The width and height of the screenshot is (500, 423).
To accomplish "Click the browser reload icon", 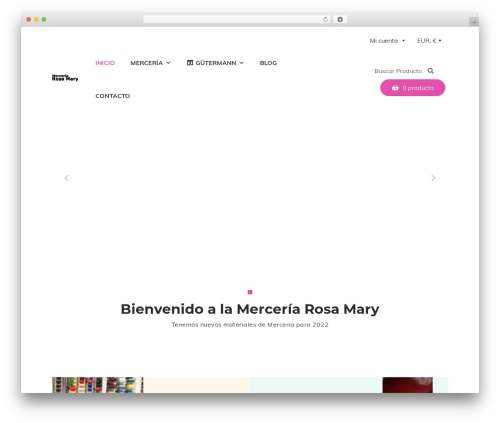I will 325,20.
